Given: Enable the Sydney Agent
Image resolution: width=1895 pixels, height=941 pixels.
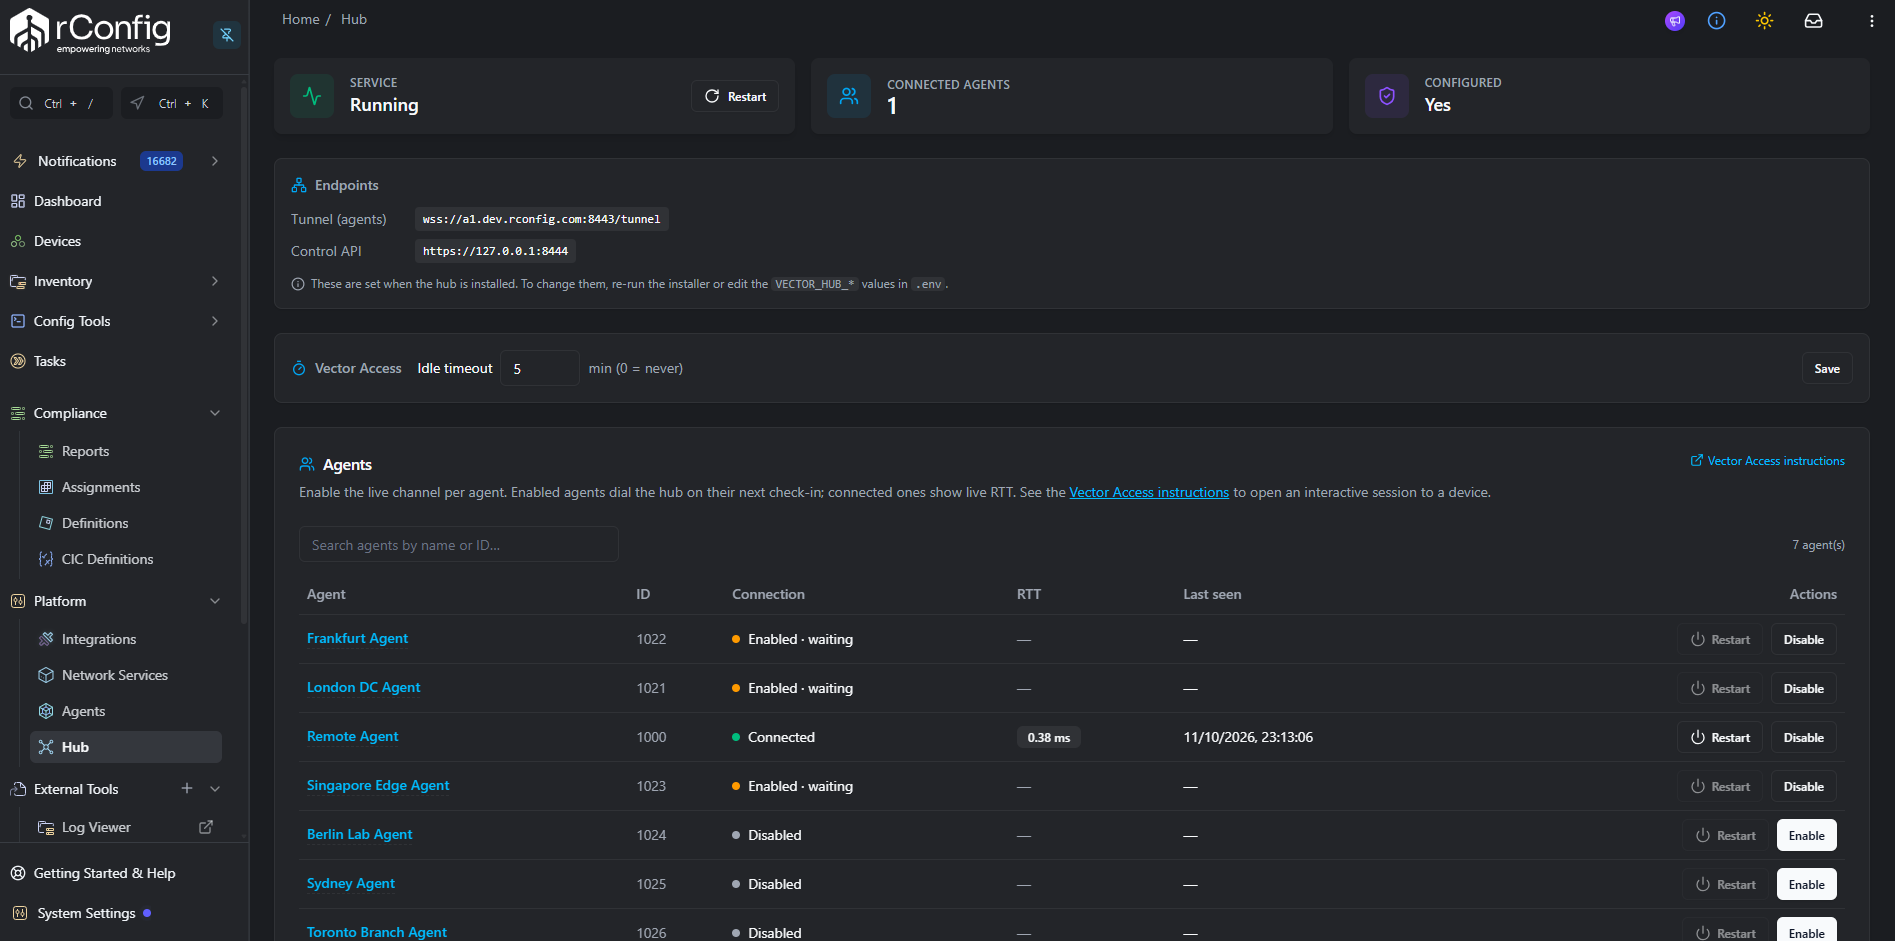Looking at the screenshot, I should (1807, 884).
